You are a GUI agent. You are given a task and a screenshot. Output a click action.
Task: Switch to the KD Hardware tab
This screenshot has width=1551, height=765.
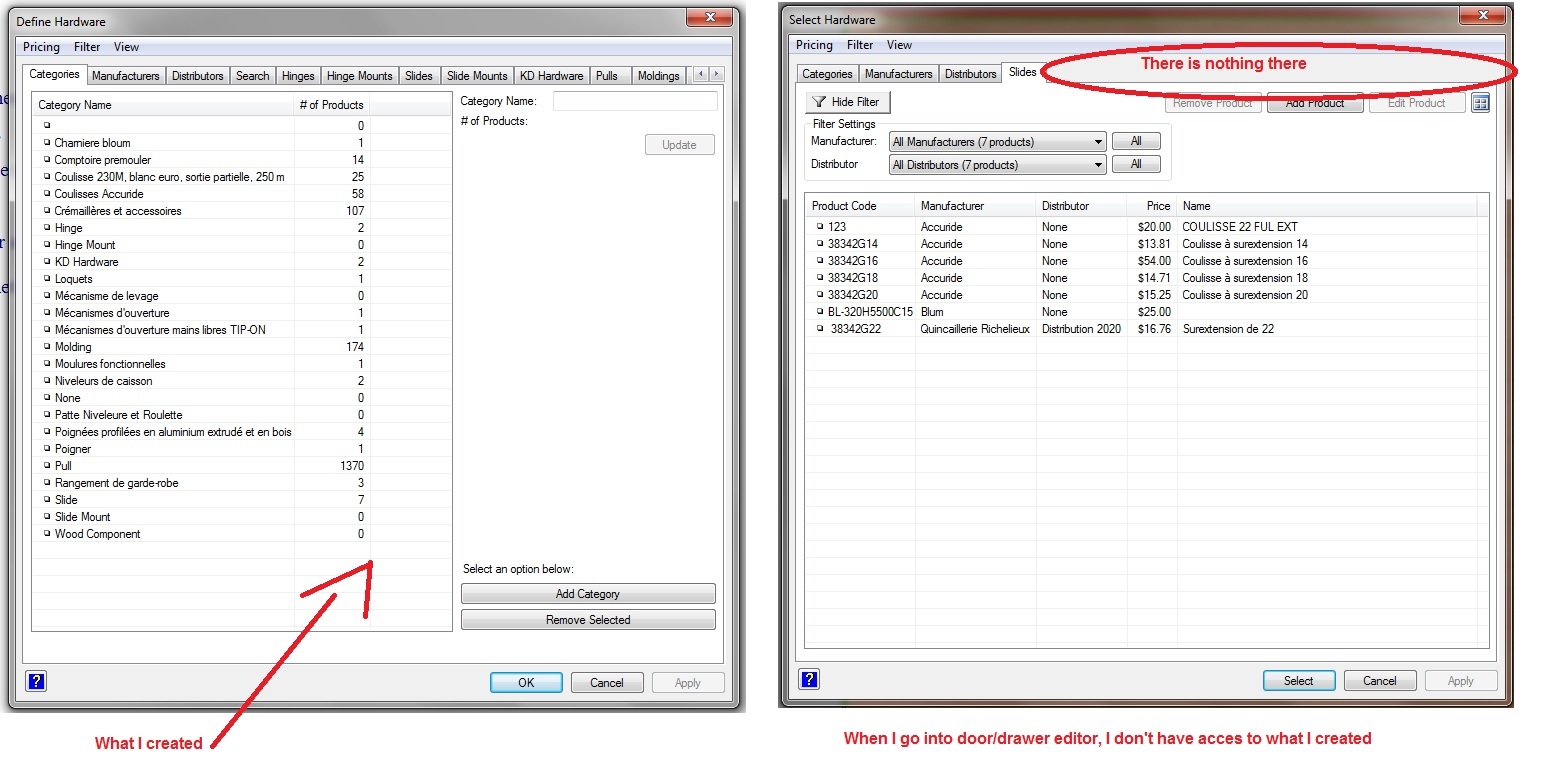point(551,76)
